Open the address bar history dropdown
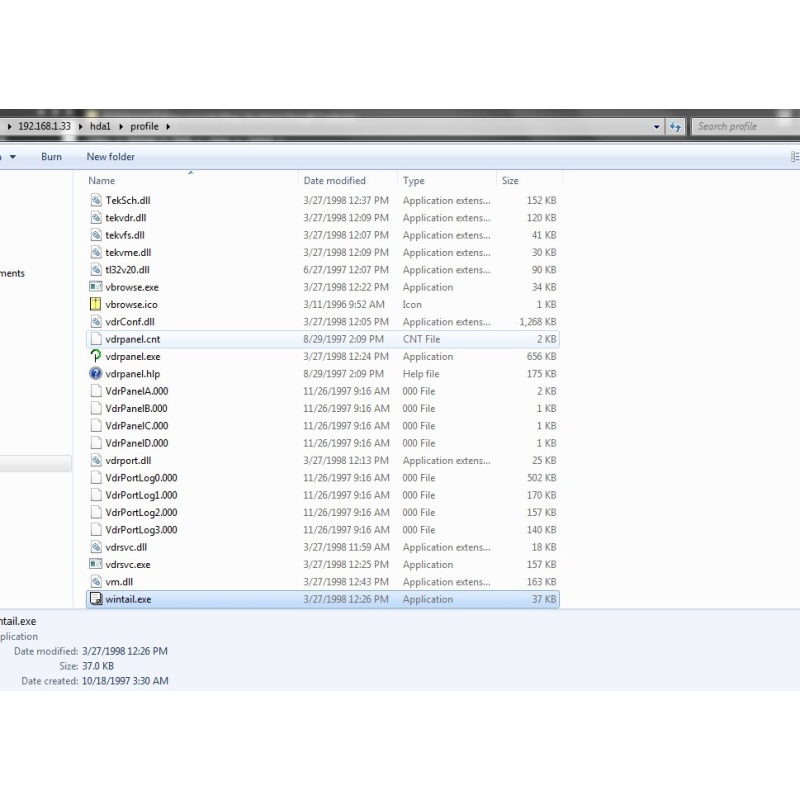 pyautogui.click(x=657, y=127)
